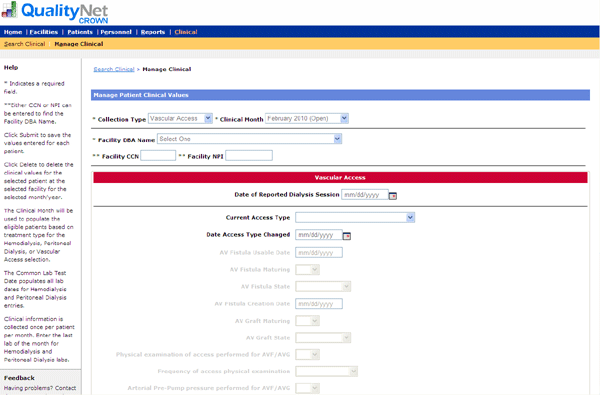This screenshot has height=395, width=600.
Task: Click the red Vascular Access section header
Action: point(340,178)
